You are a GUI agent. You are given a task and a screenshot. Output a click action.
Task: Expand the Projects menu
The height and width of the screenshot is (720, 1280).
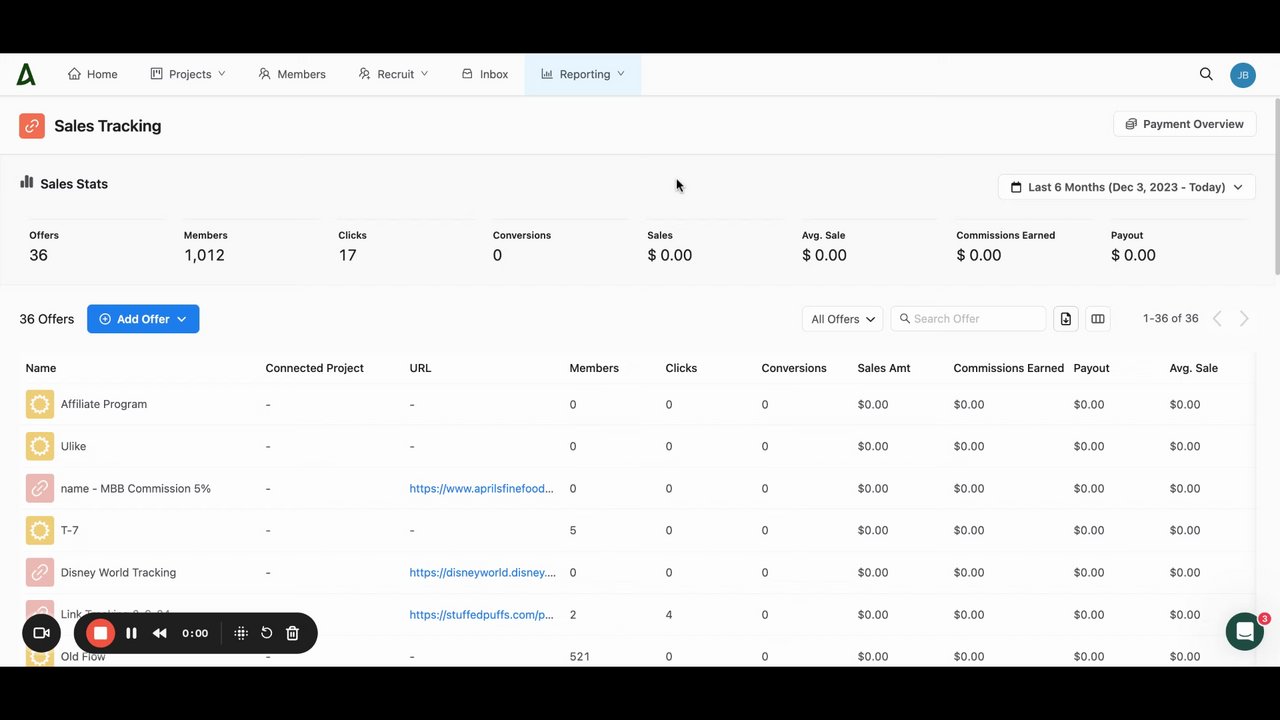tap(188, 74)
